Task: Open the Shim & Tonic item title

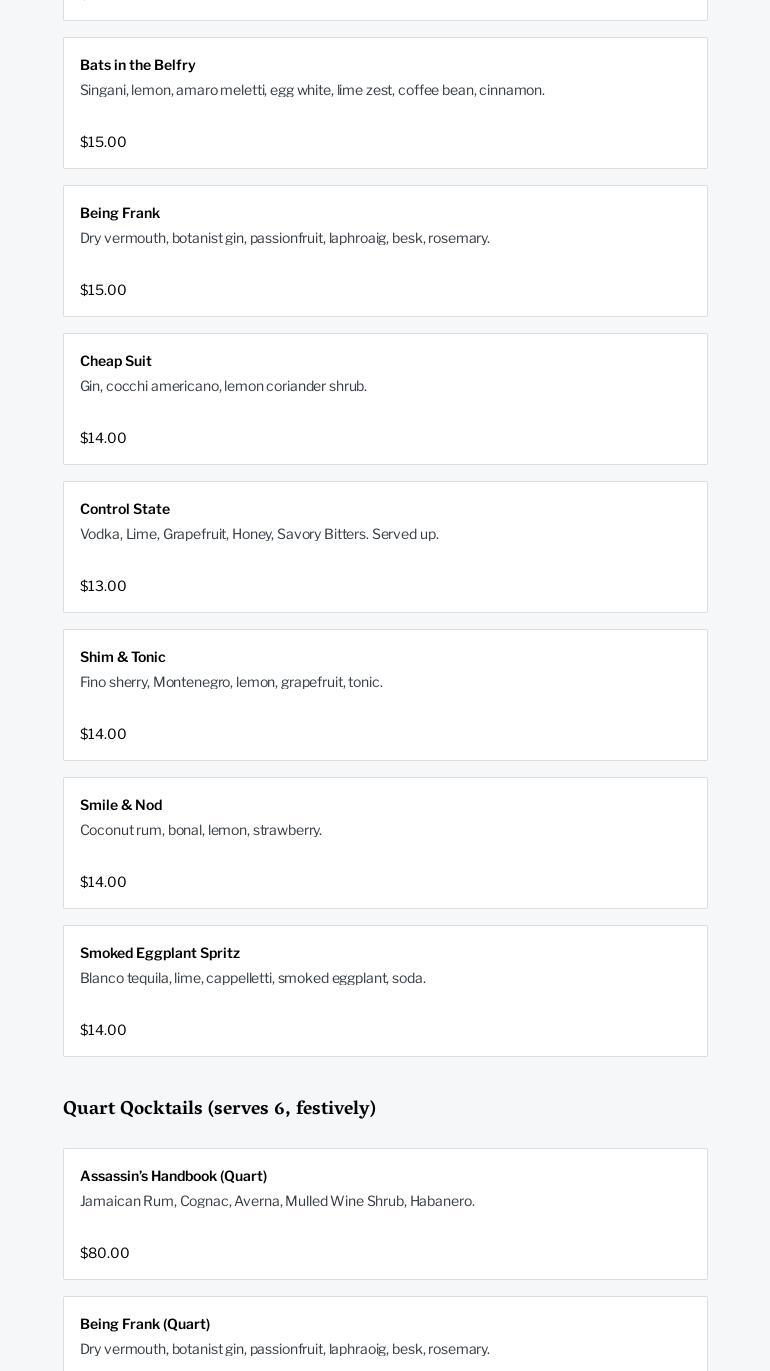Action: click(x=123, y=657)
